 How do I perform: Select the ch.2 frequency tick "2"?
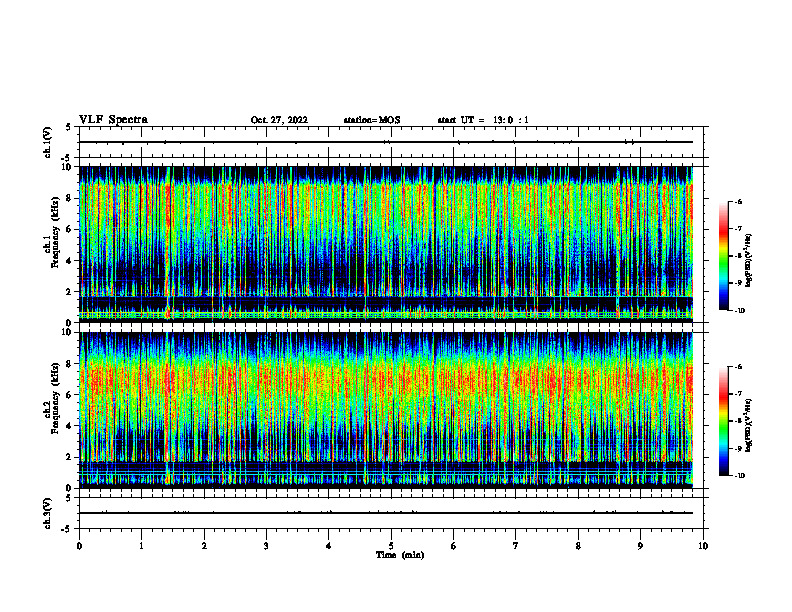[69, 457]
